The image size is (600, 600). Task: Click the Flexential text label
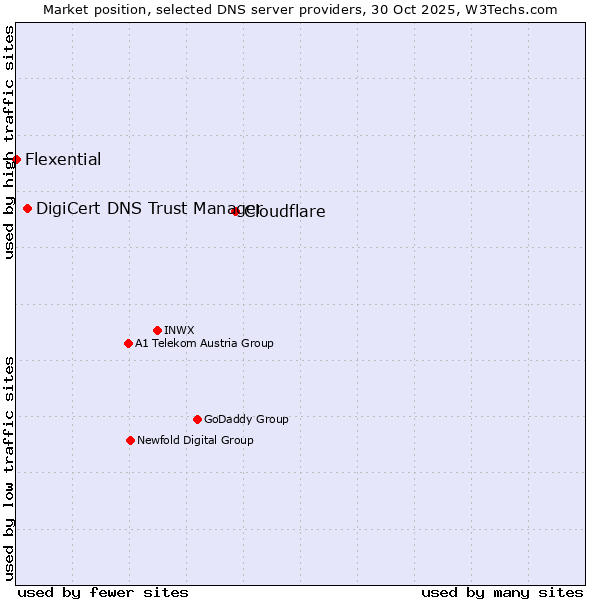pyautogui.click(x=63, y=160)
